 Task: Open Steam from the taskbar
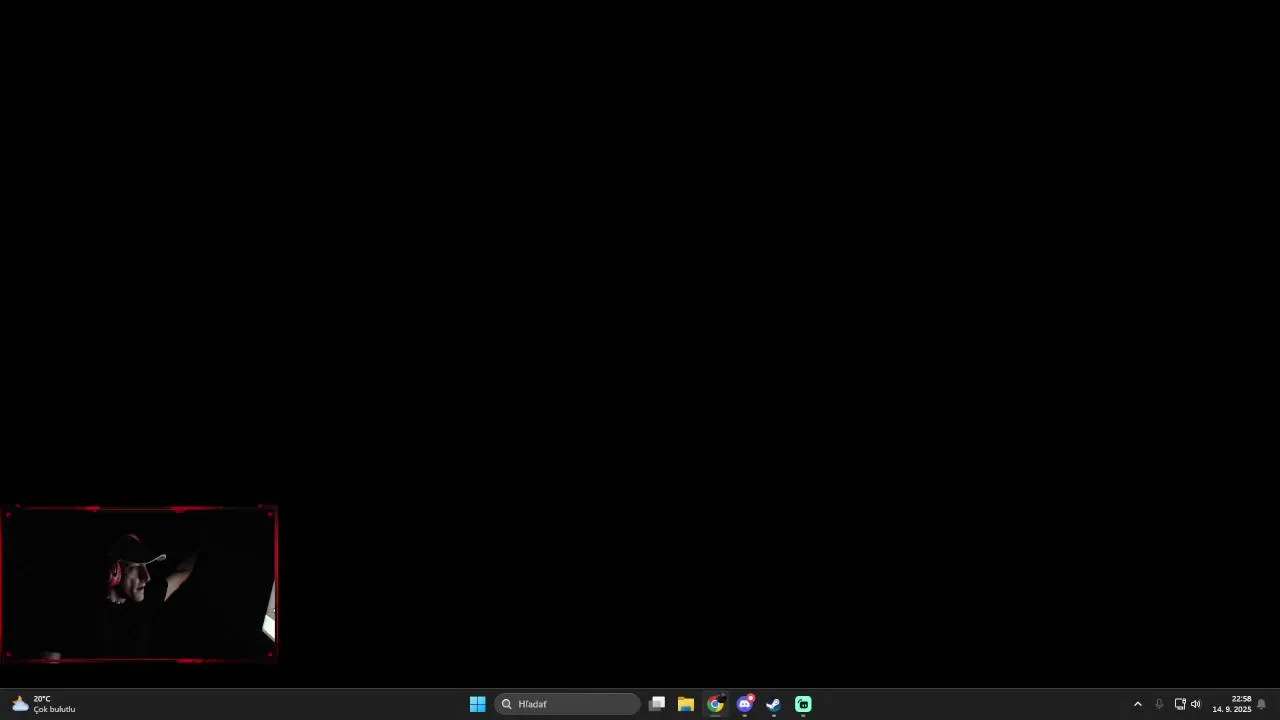(x=773, y=704)
